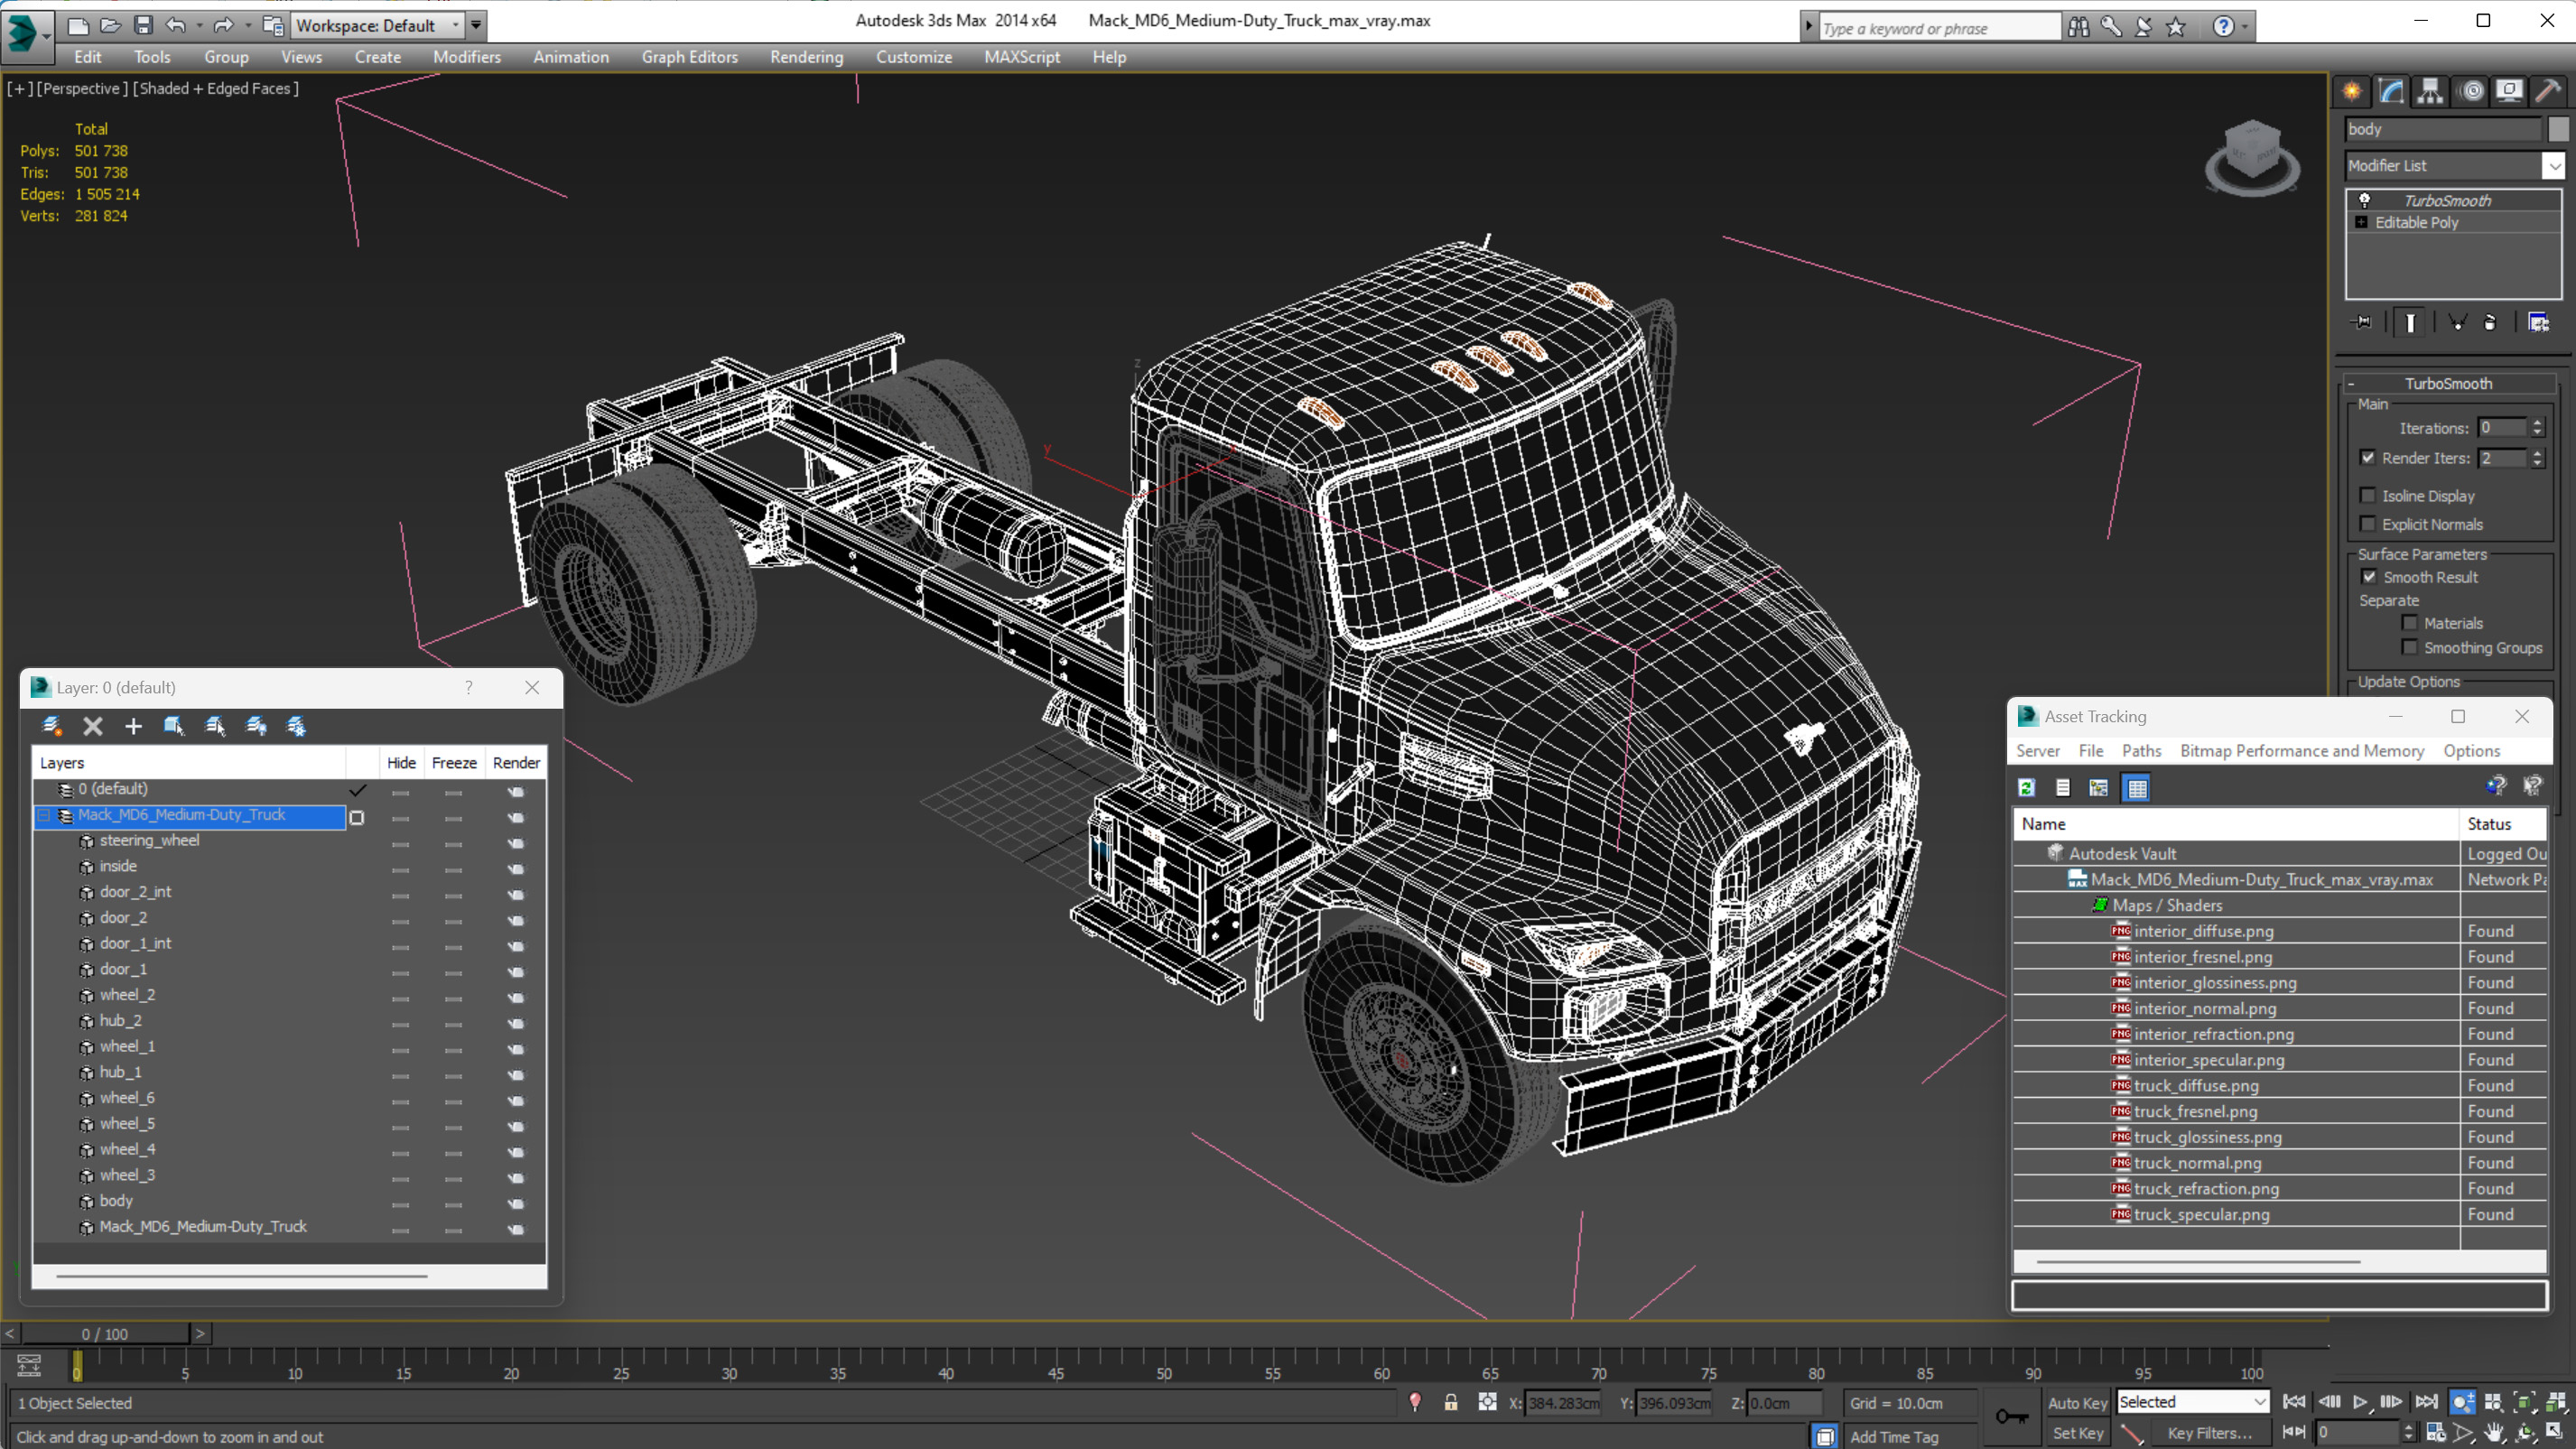Toggle Freeze for wheel_2 layer row
The width and height of the screenshot is (2576, 1449).
[454, 998]
